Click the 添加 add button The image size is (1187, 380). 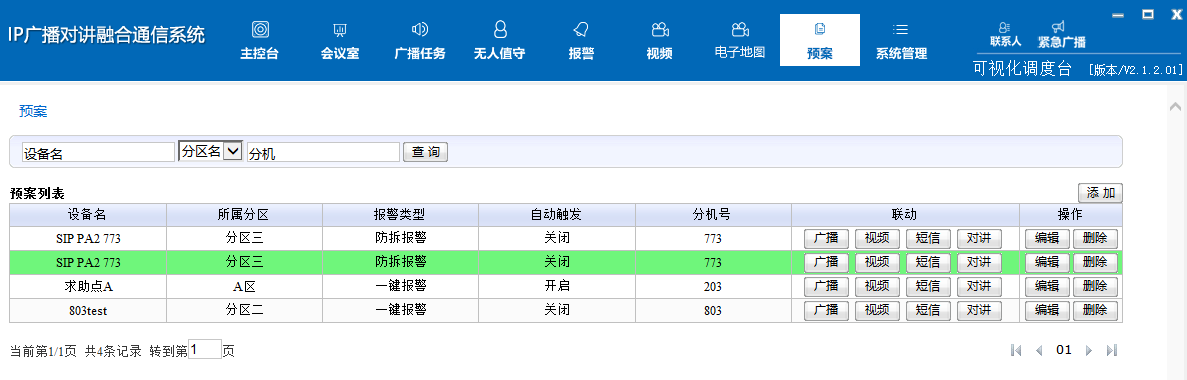(1100, 193)
